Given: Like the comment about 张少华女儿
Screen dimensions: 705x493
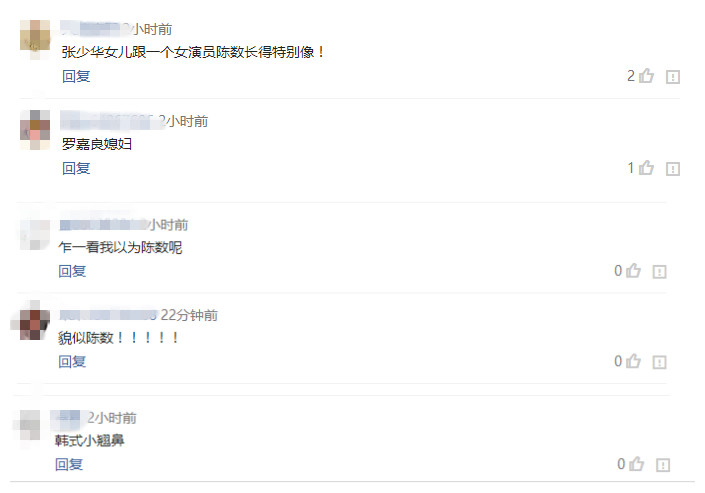Looking at the screenshot, I should click(646, 76).
